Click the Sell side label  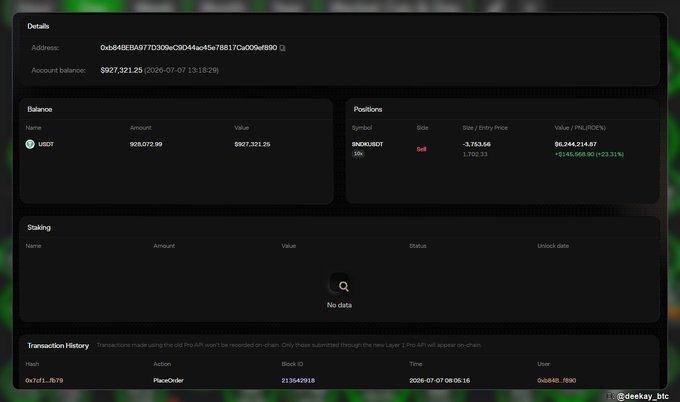click(x=422, y=149)
